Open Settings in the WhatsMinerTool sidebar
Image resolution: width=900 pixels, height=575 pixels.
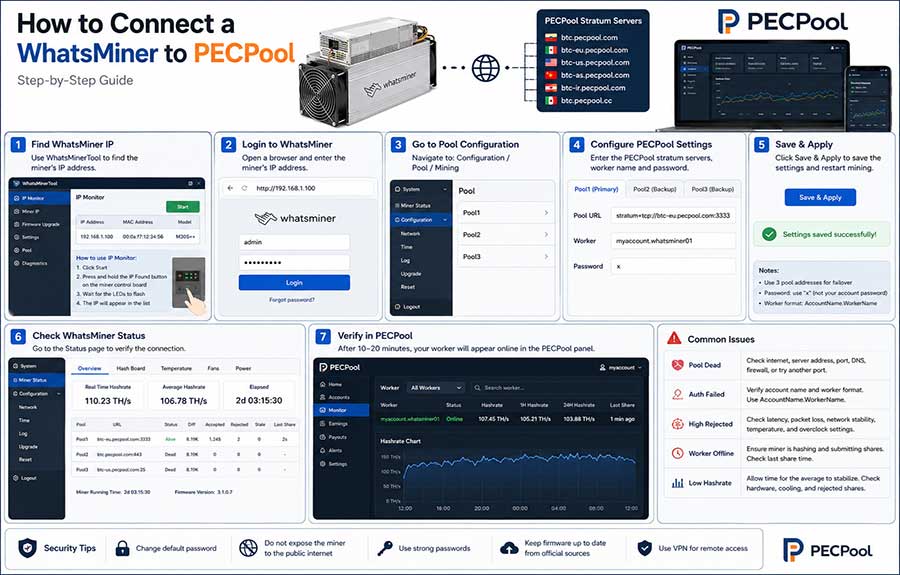(x=26, y=237)
